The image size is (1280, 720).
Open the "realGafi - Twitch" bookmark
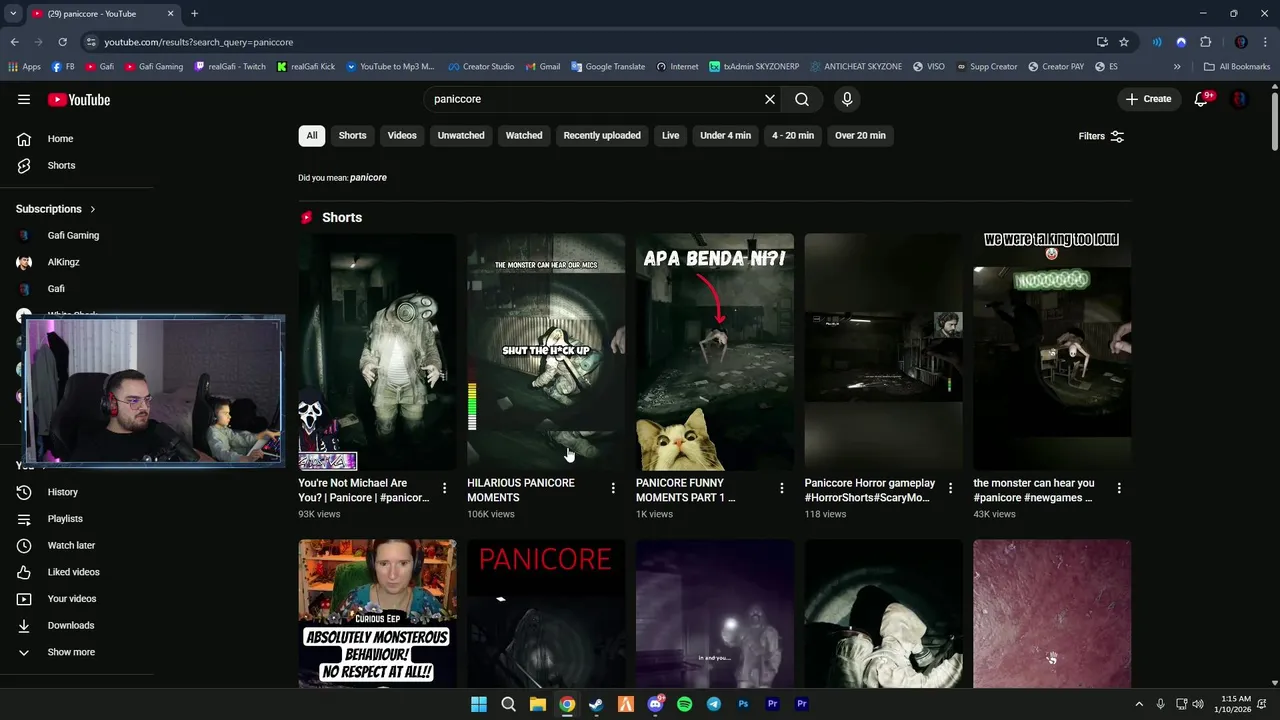click(230, 67)
